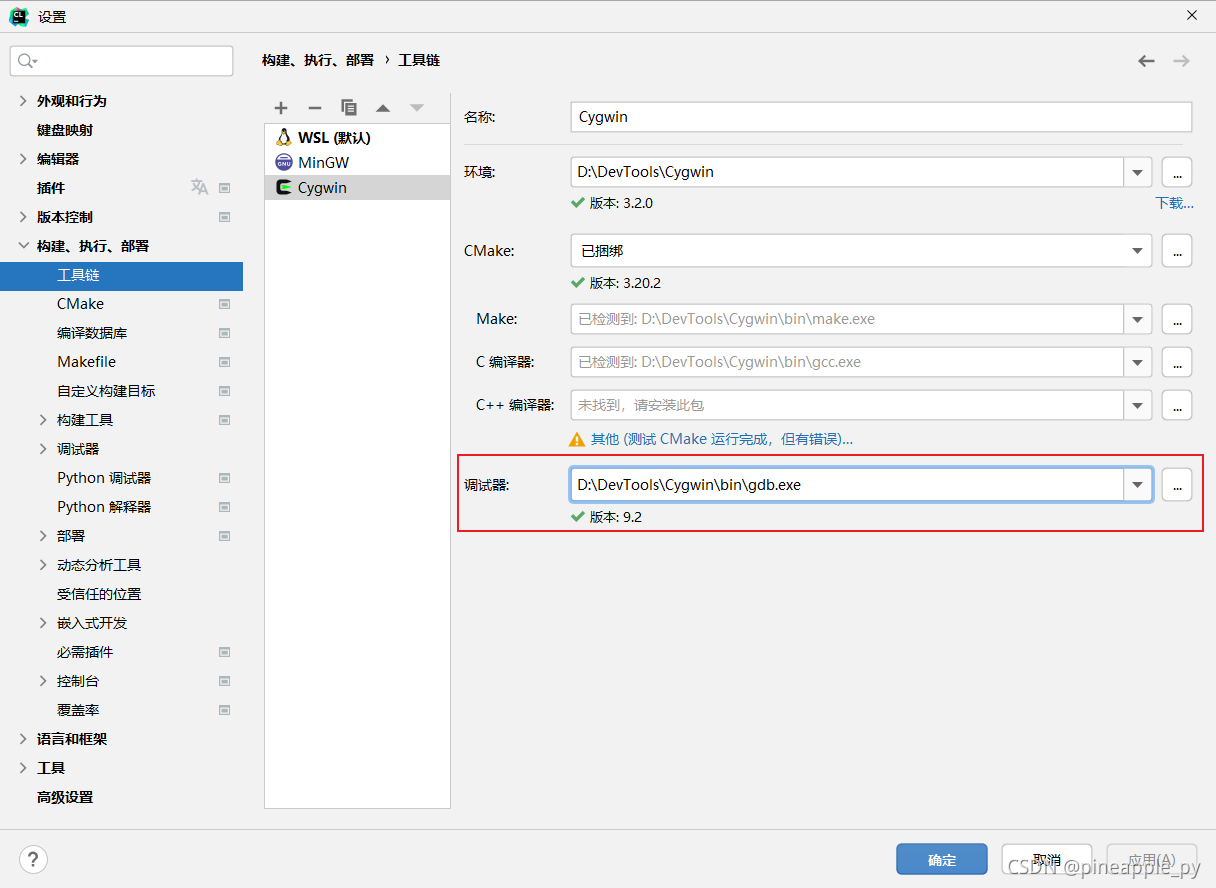Add a new toolchain with plus icon
1216x888 pixels.
(281, 108)
